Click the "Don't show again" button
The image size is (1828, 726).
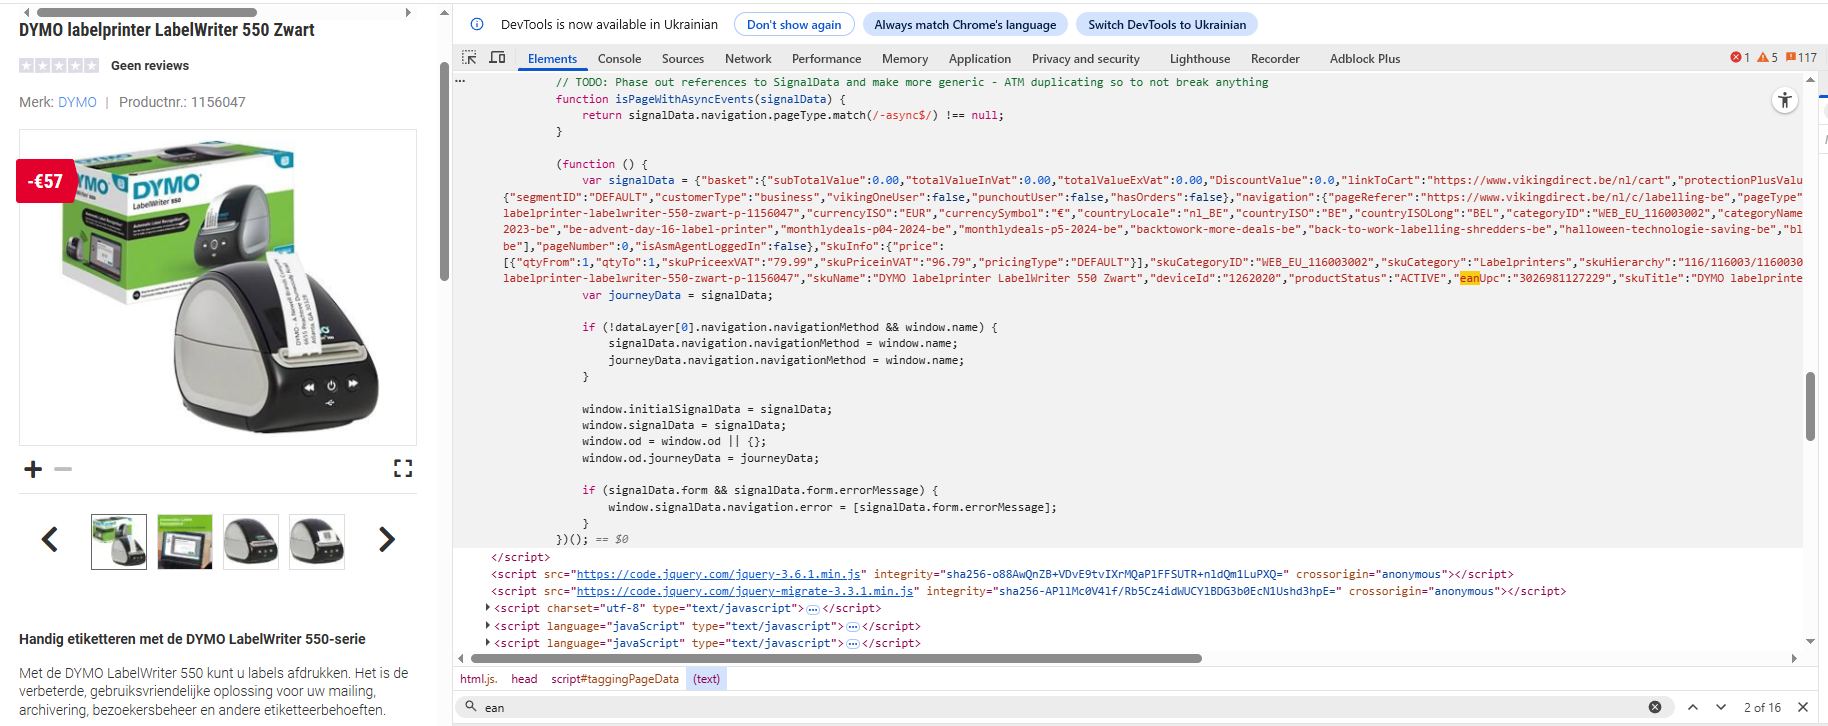tap(794, 24)
